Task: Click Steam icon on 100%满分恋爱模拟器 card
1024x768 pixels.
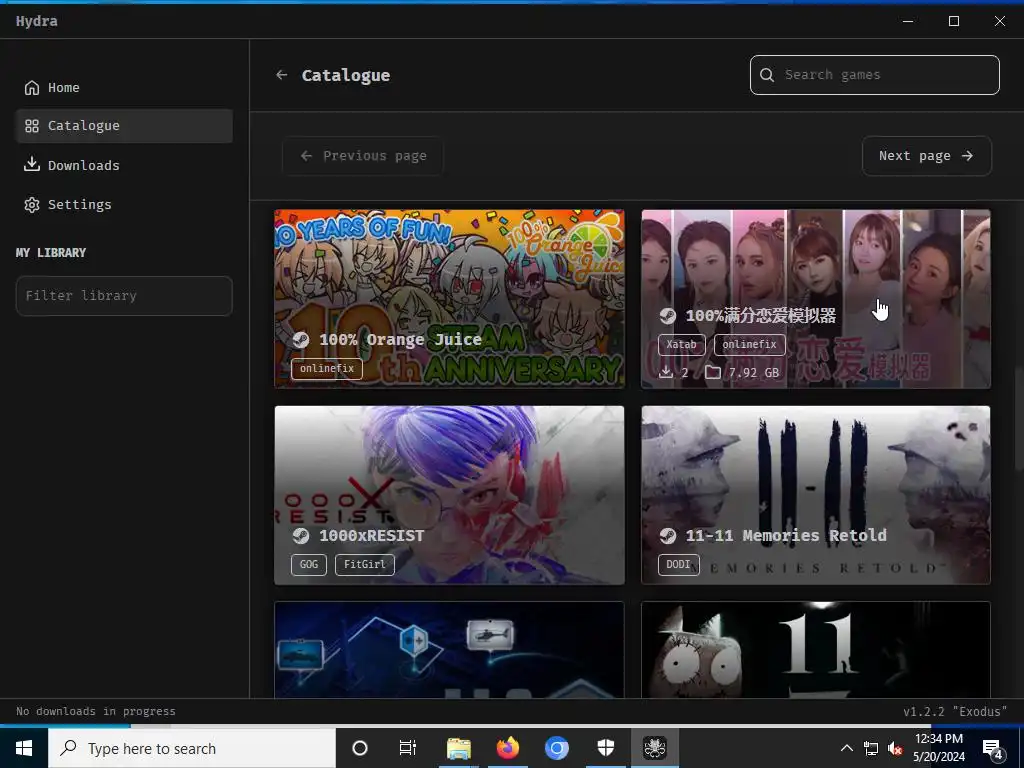Action: 667,316
